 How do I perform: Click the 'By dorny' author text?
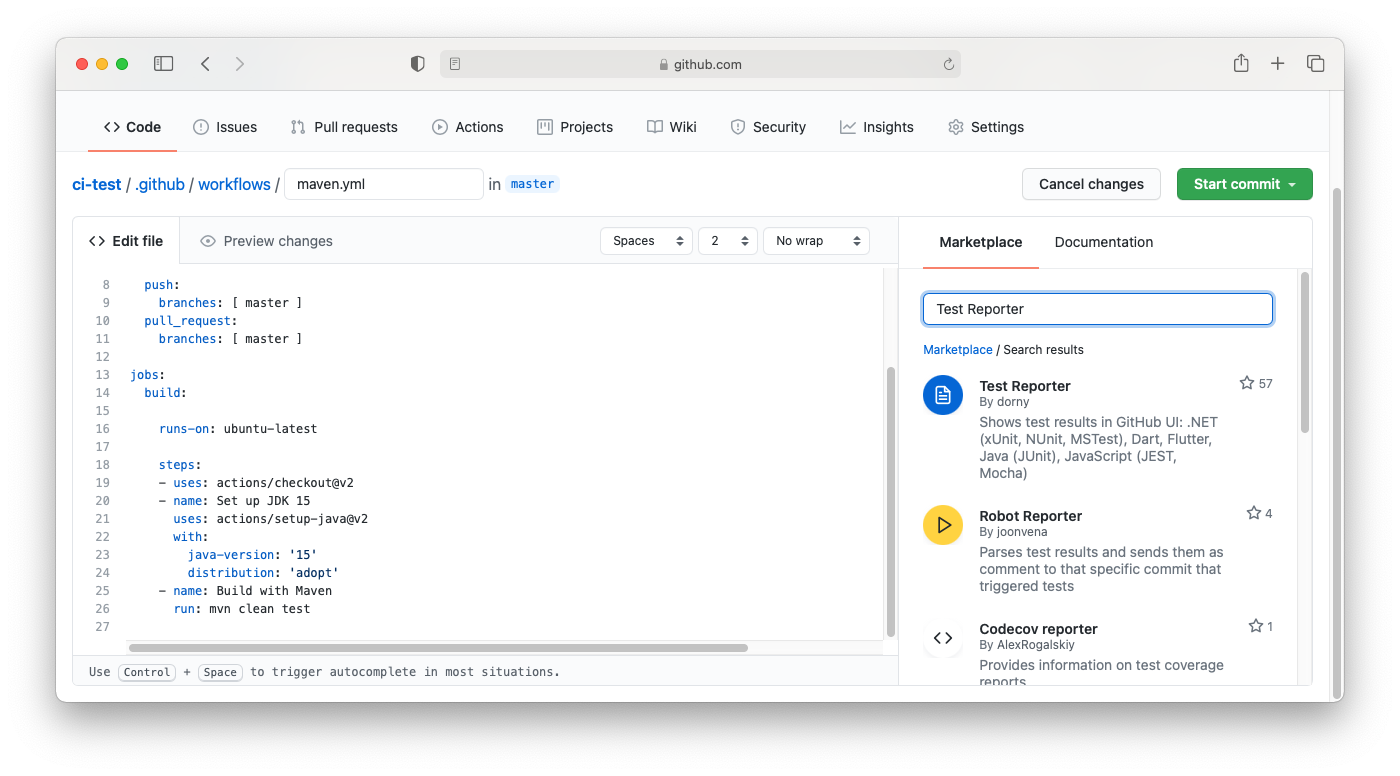[x=1004, y=402]
